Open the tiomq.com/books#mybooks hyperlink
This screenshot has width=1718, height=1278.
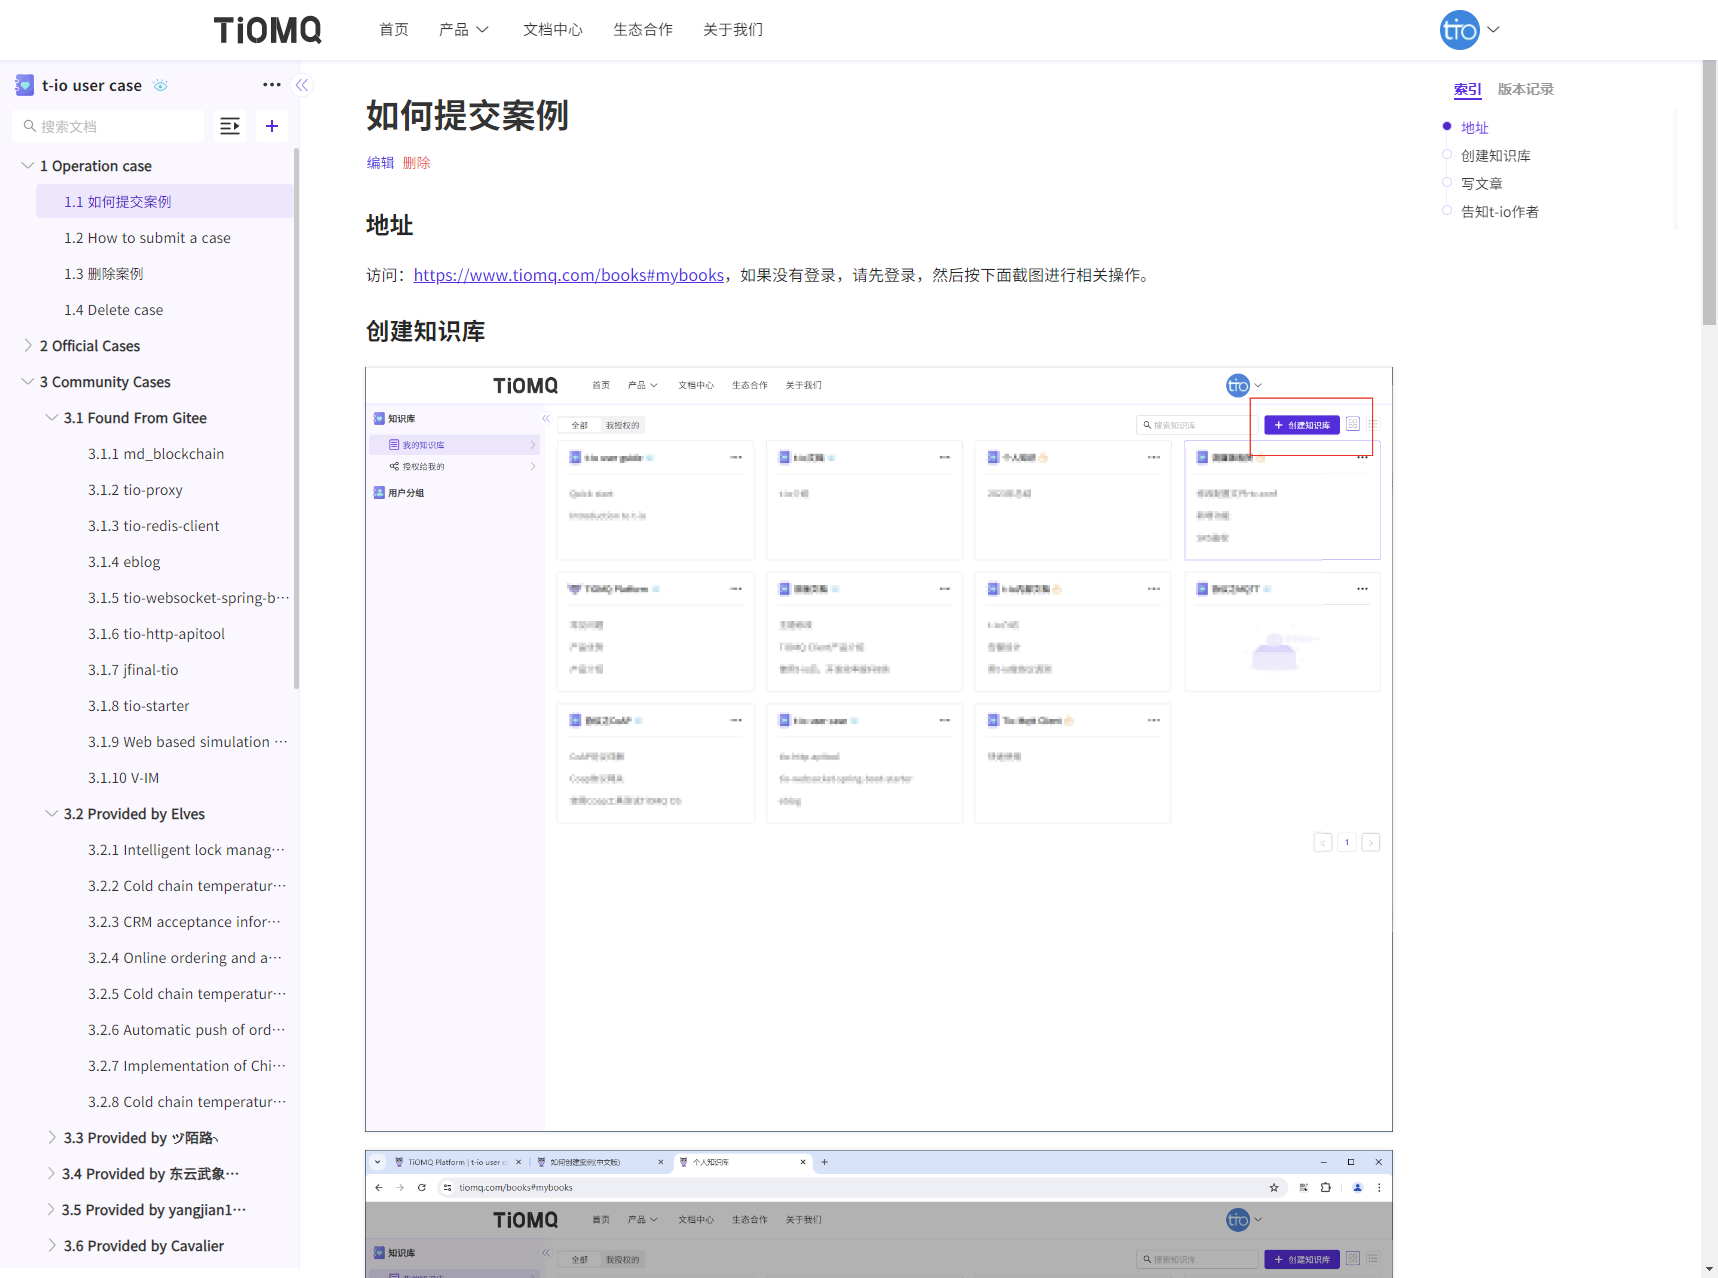pyautogui.click(x=569, y=275)
